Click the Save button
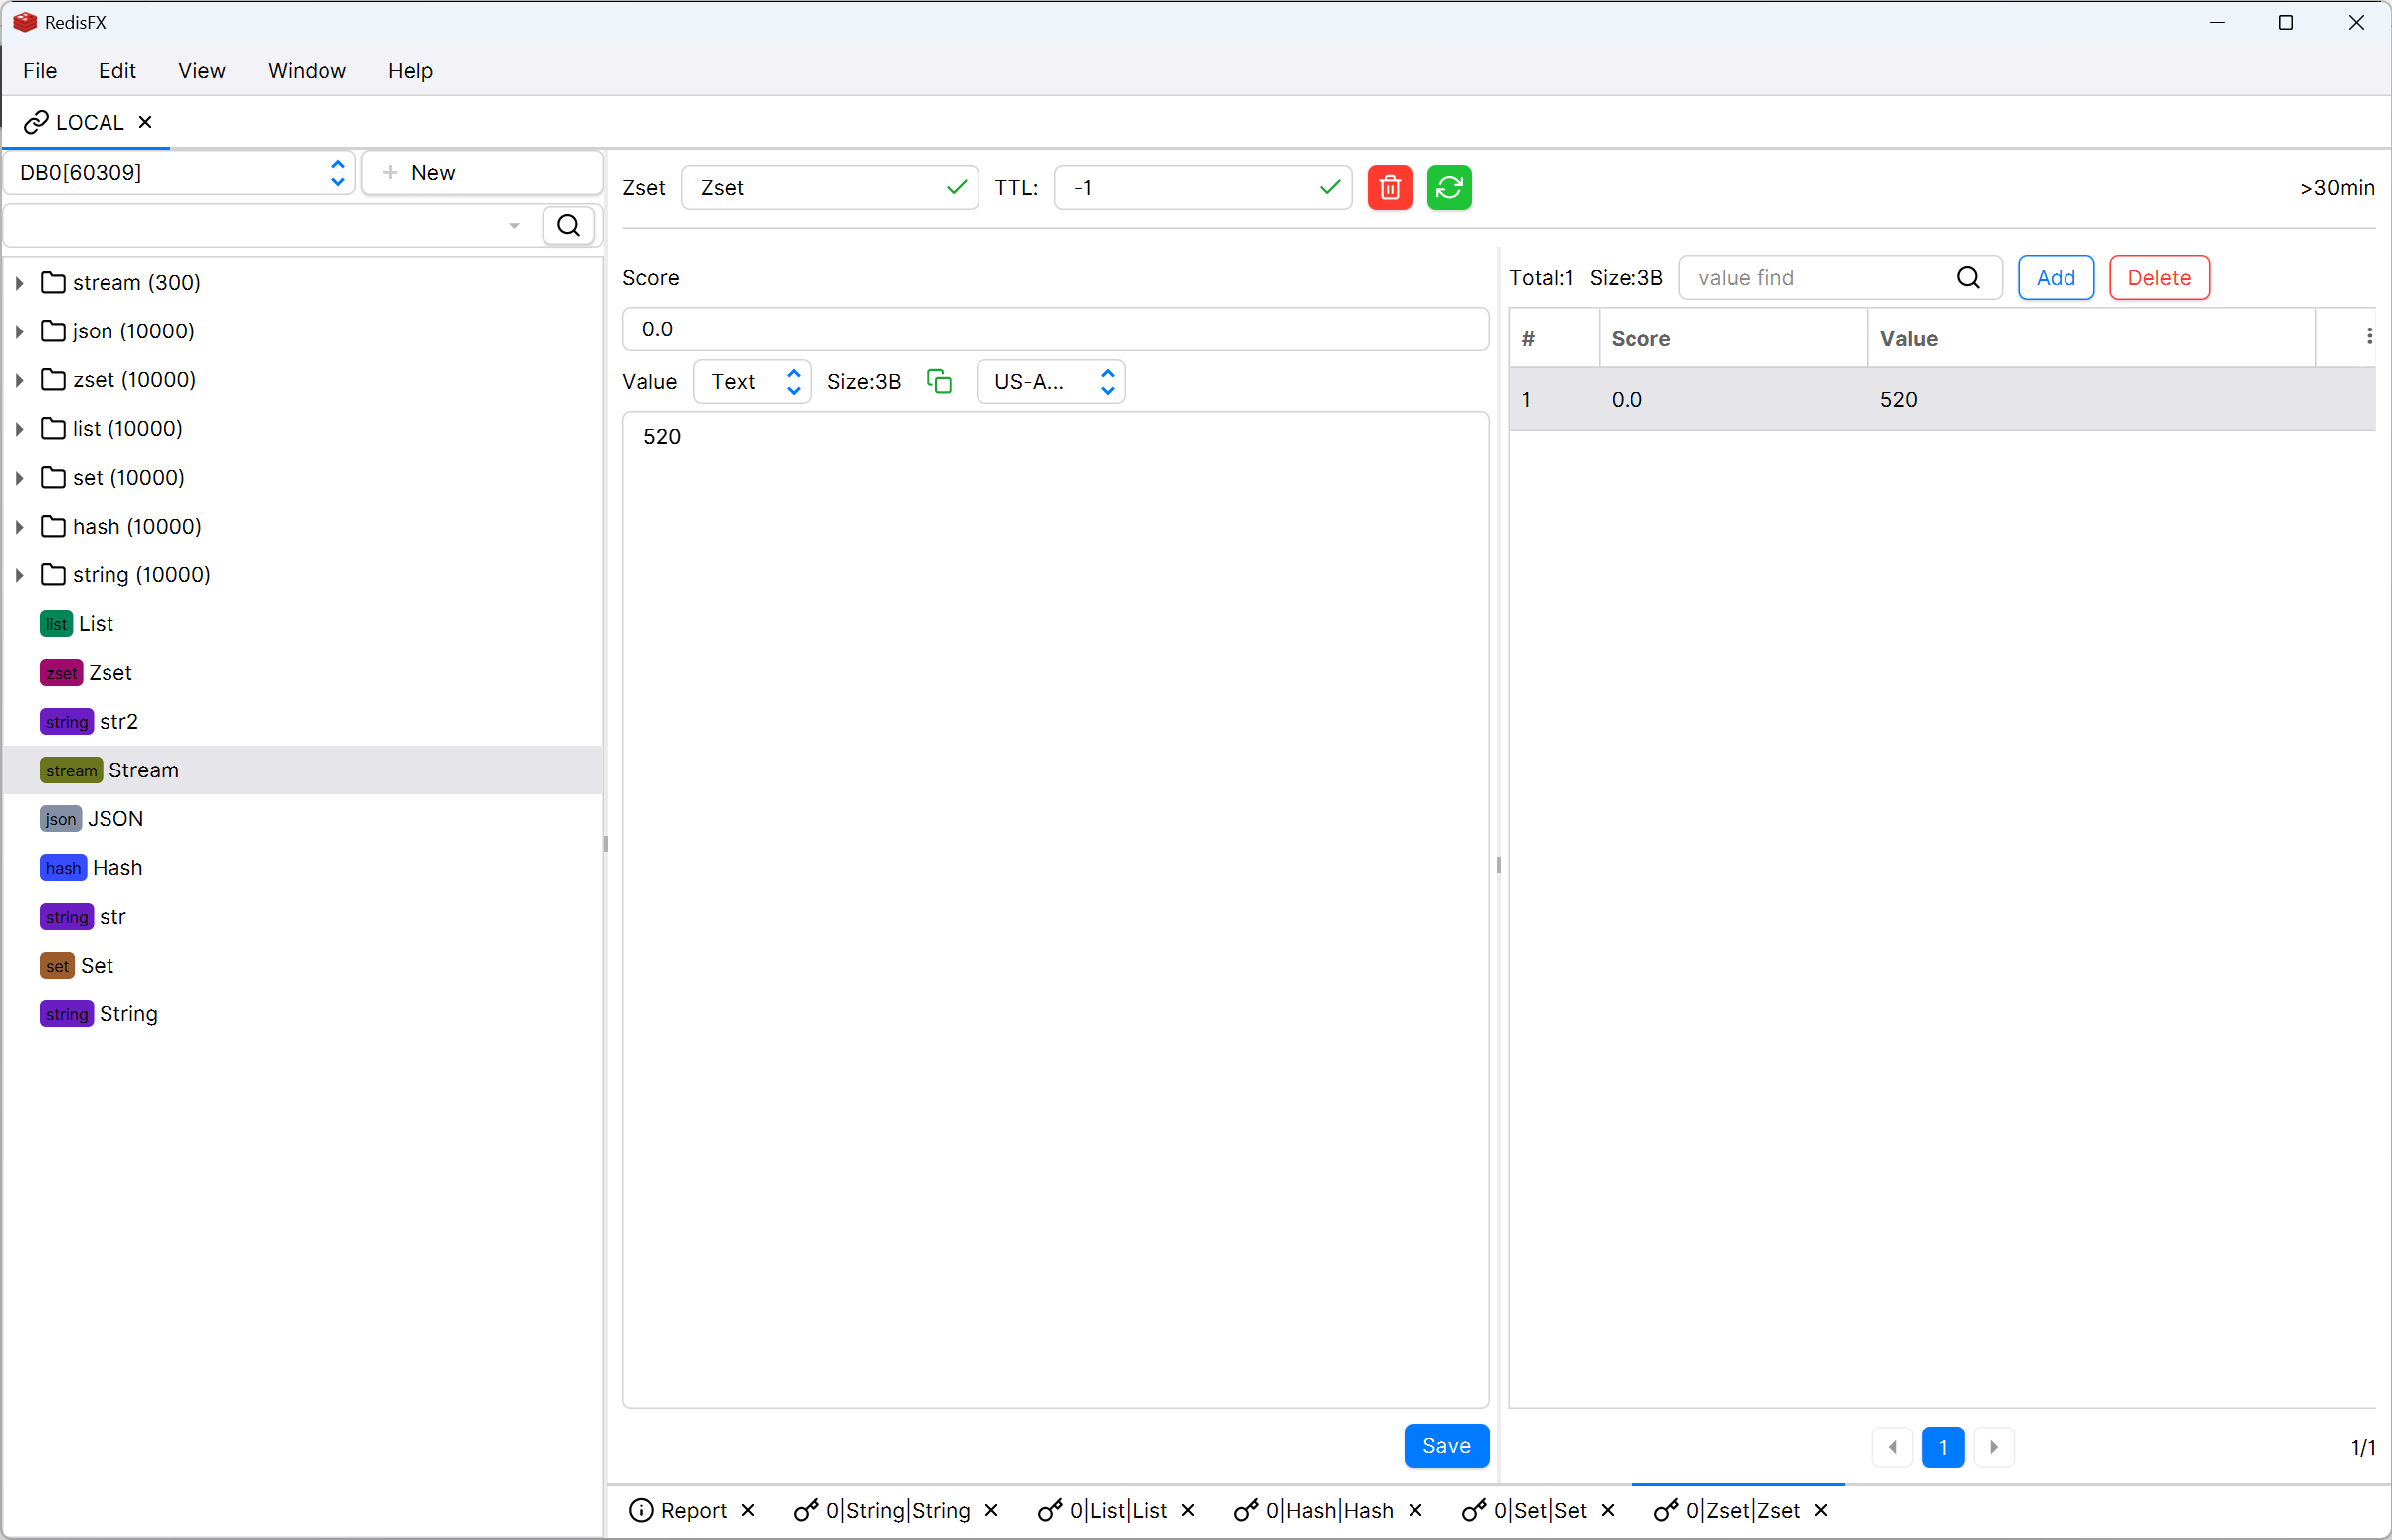2392x1540 pixels. [x=1445, y=1445]
